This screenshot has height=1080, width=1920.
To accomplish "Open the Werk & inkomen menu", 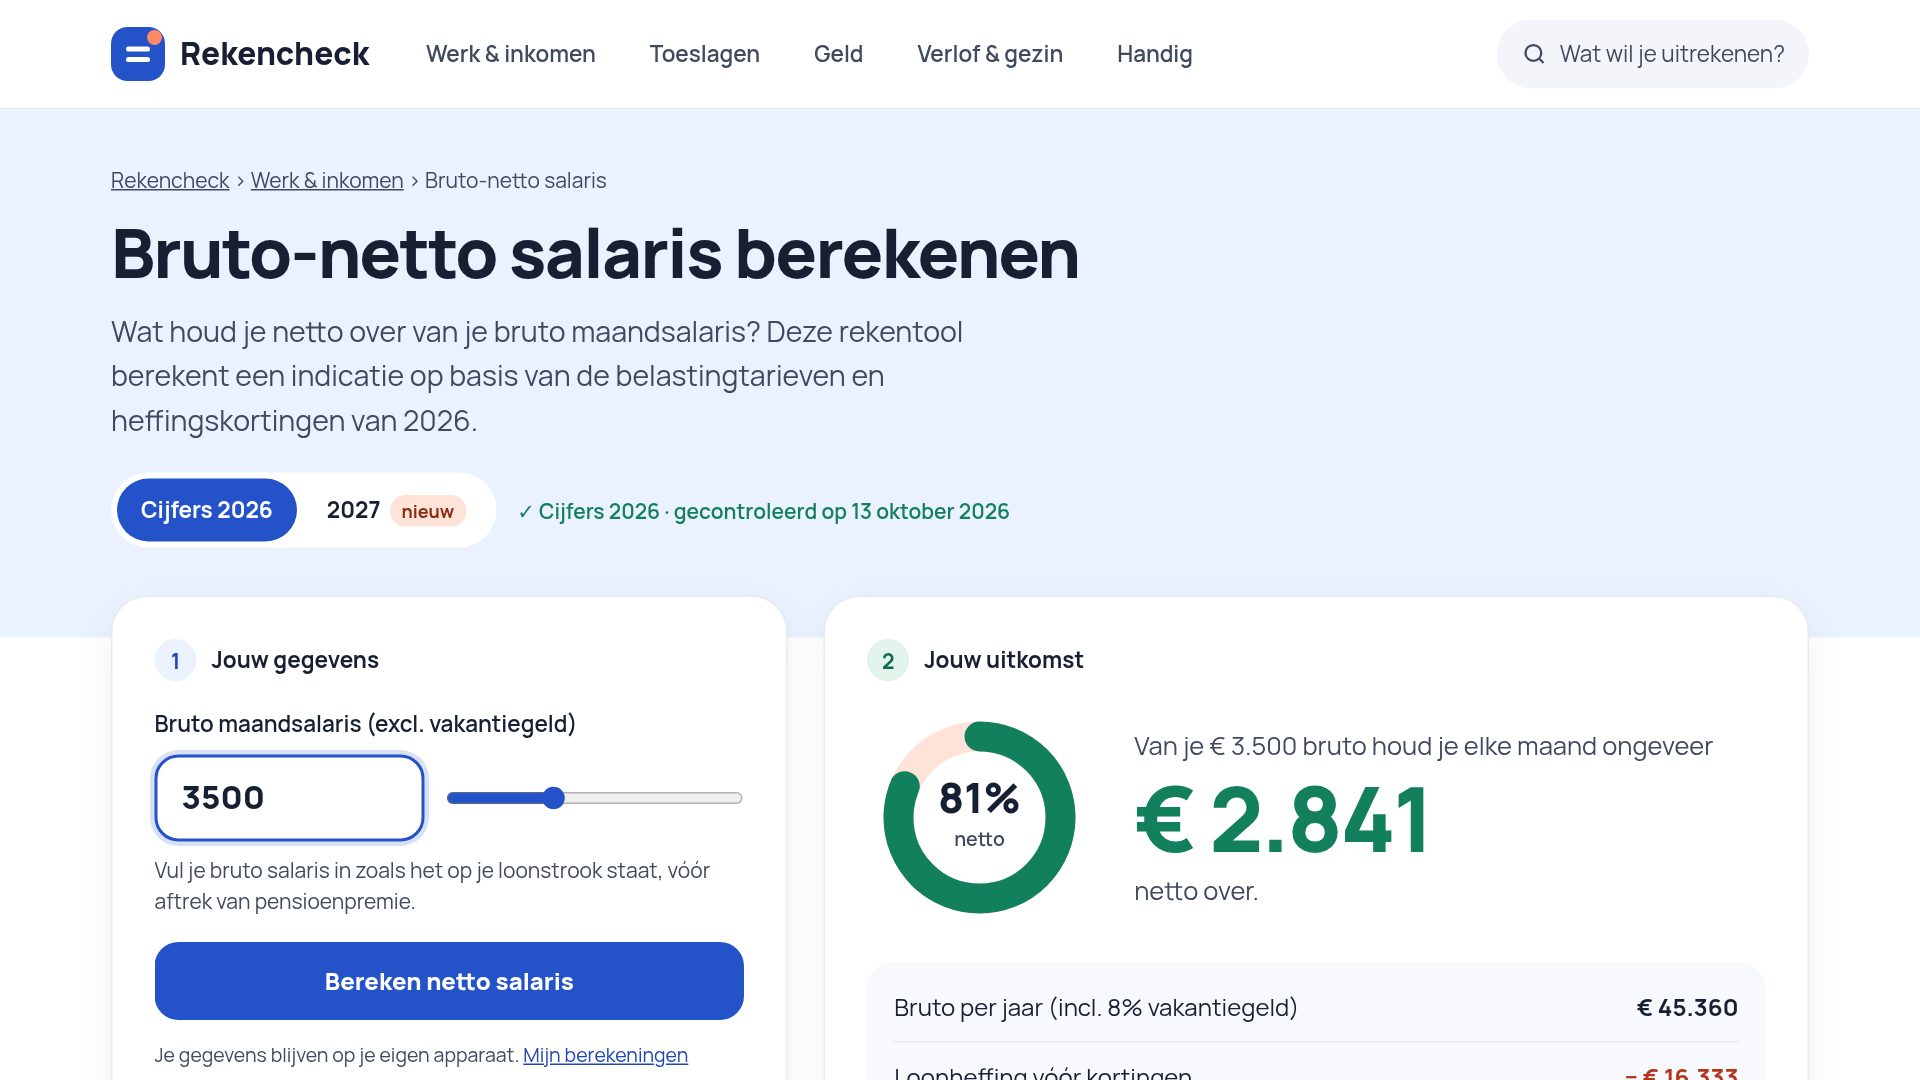I will 511,54.
